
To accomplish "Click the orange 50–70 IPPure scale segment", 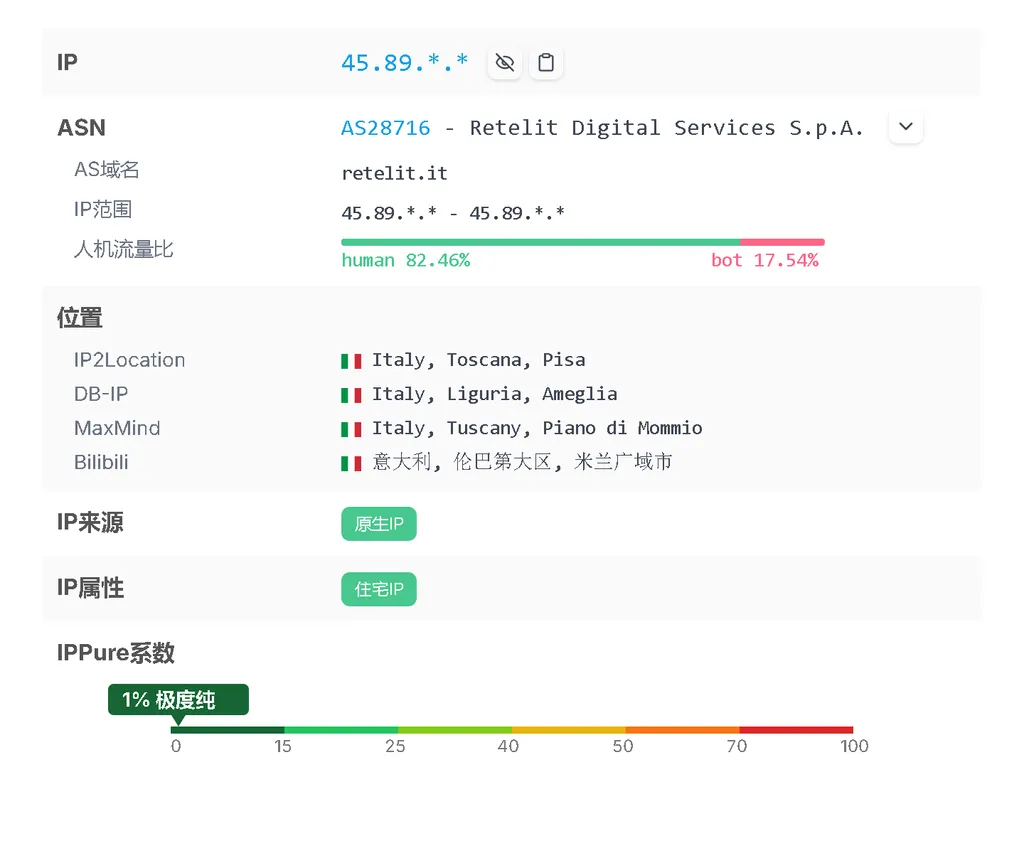I will pos(682,730).
